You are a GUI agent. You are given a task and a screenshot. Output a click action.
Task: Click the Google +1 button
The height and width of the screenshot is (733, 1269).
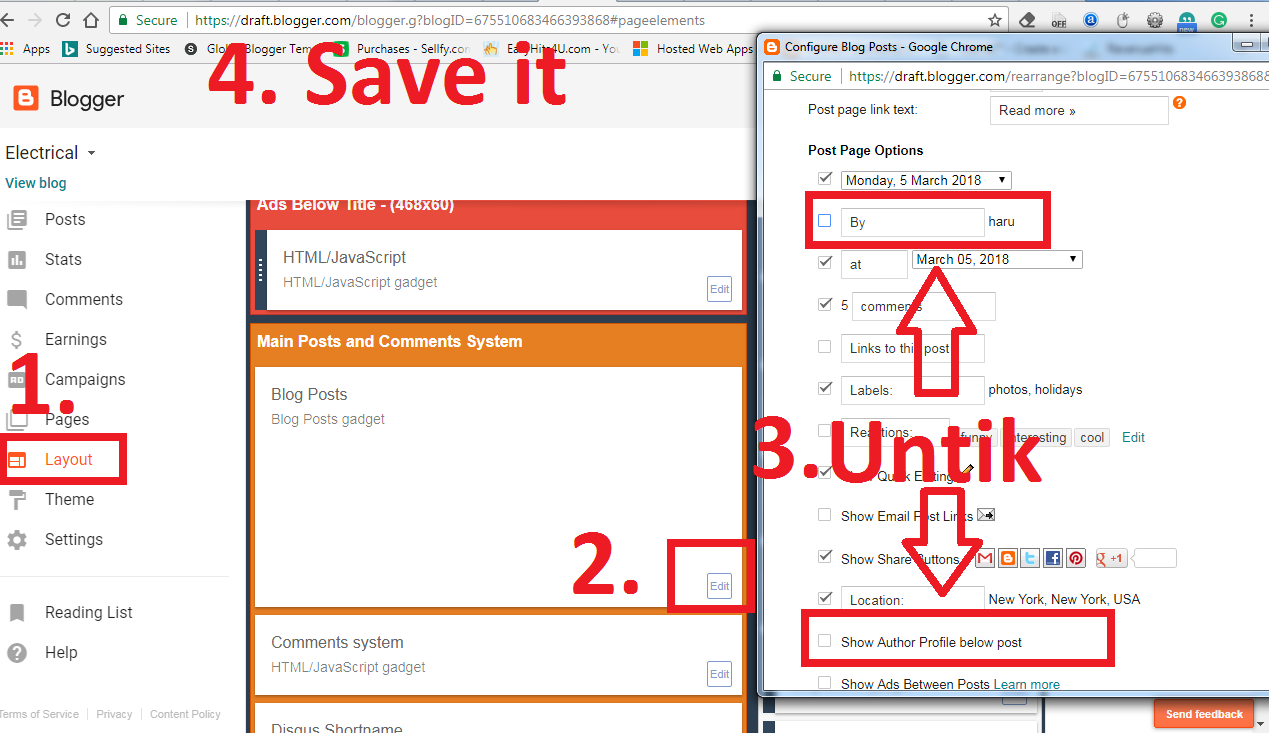tap(1112, 558)
